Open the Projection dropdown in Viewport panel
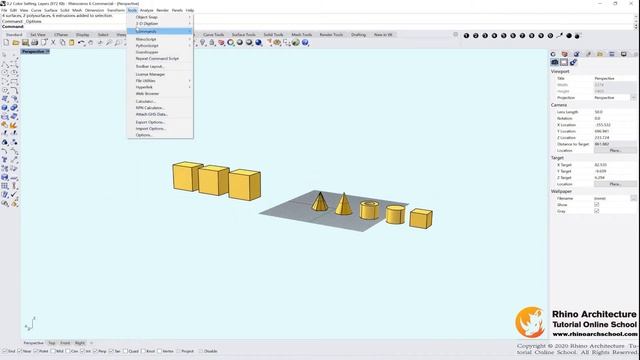The height and width of the screenshot is (360, 640). point(633,98)
